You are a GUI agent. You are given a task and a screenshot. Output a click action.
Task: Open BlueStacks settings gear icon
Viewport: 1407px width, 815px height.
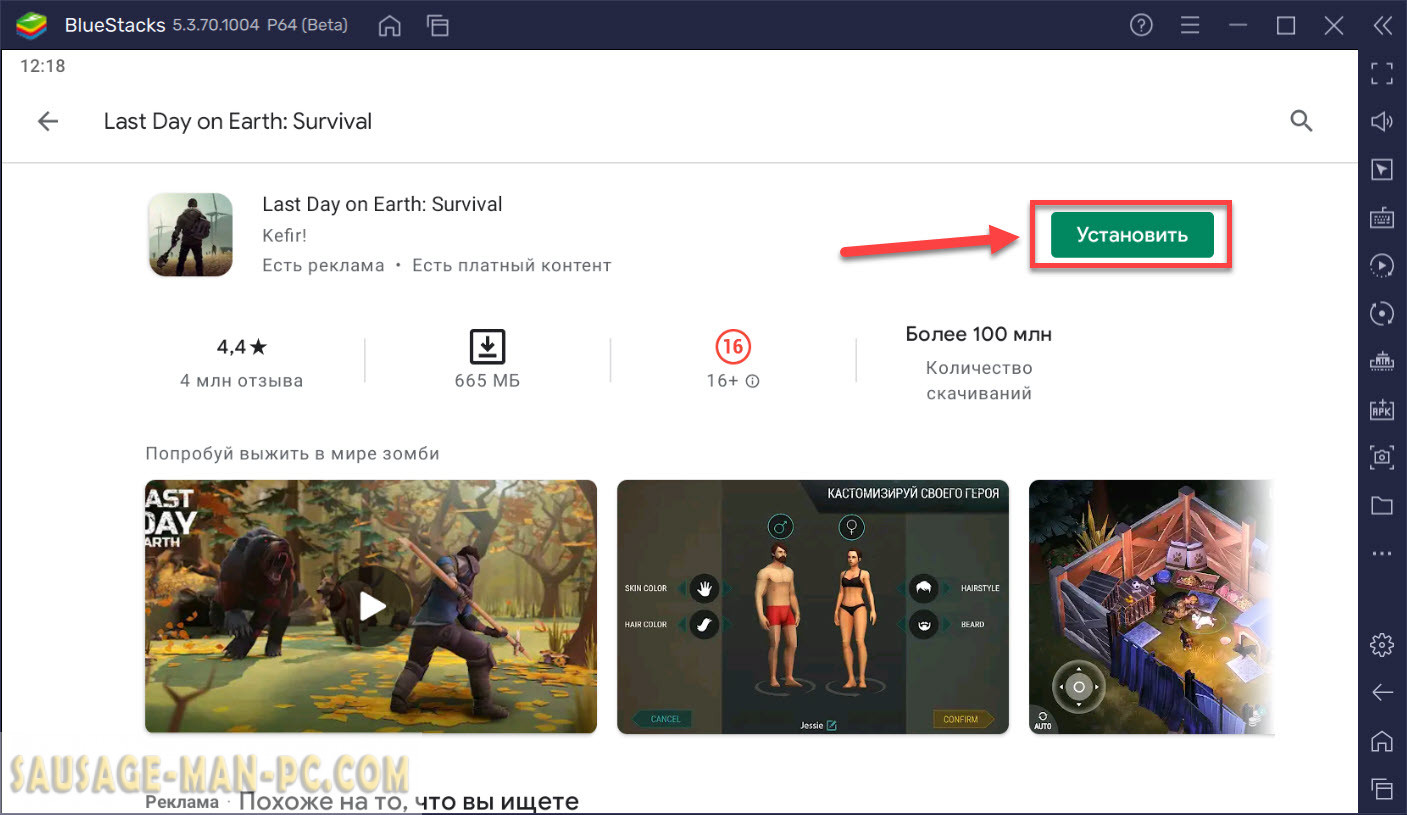coord(1382,645)
